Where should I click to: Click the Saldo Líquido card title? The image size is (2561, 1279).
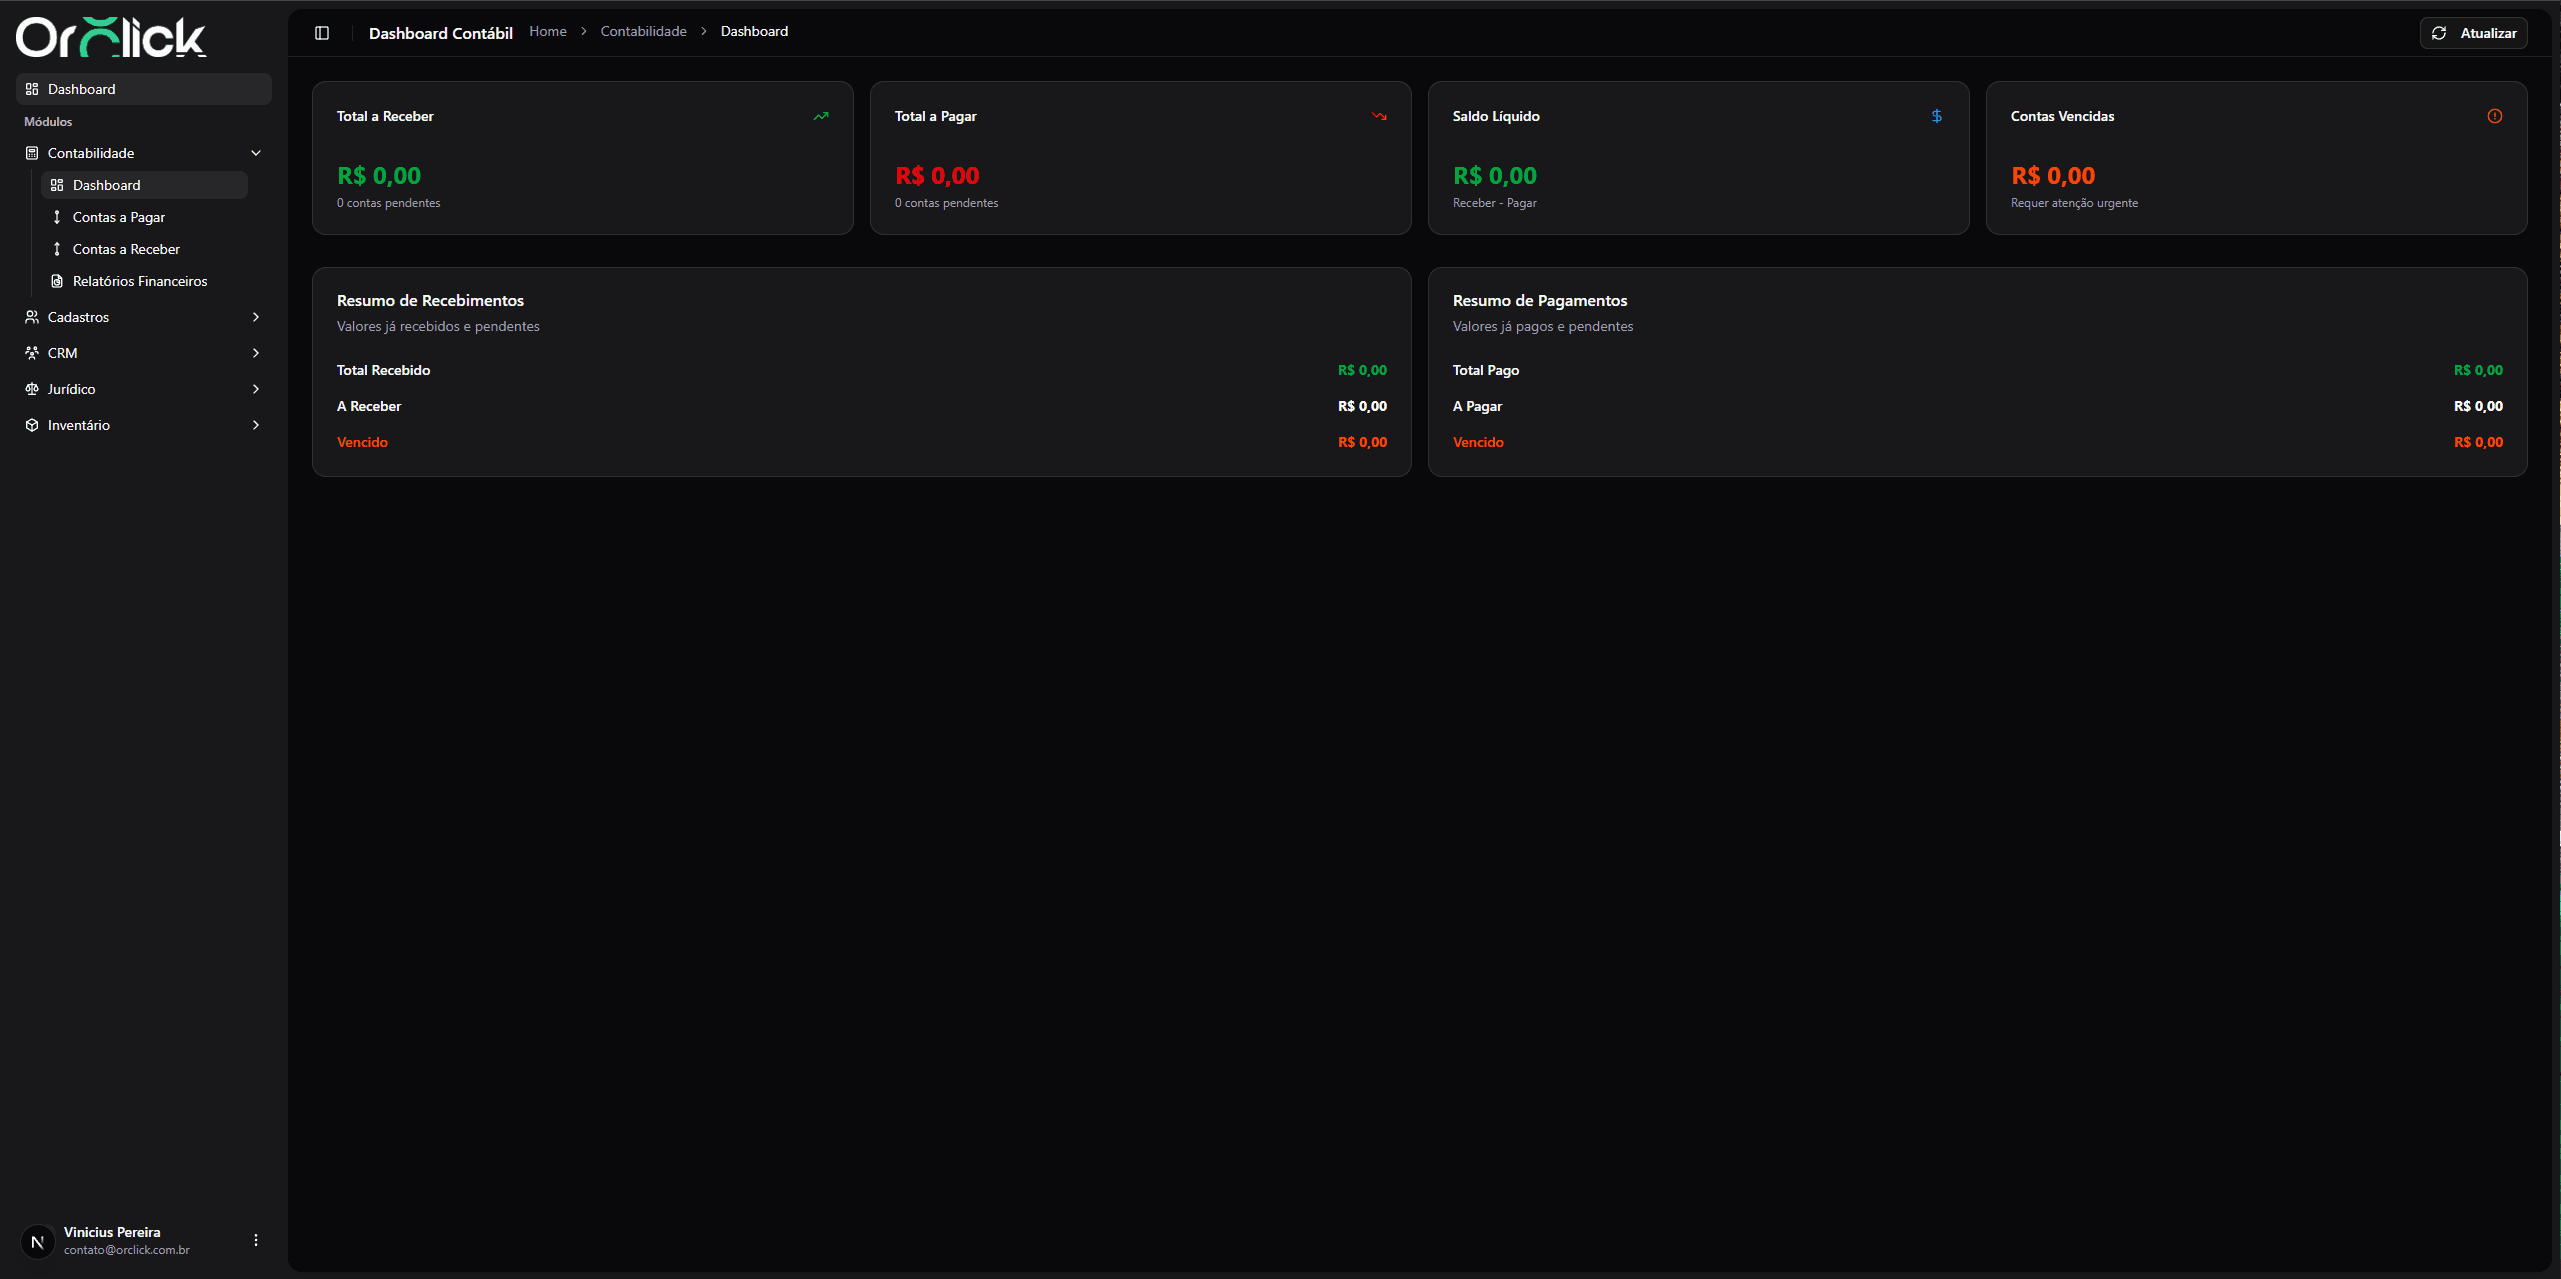point(1496,116)
